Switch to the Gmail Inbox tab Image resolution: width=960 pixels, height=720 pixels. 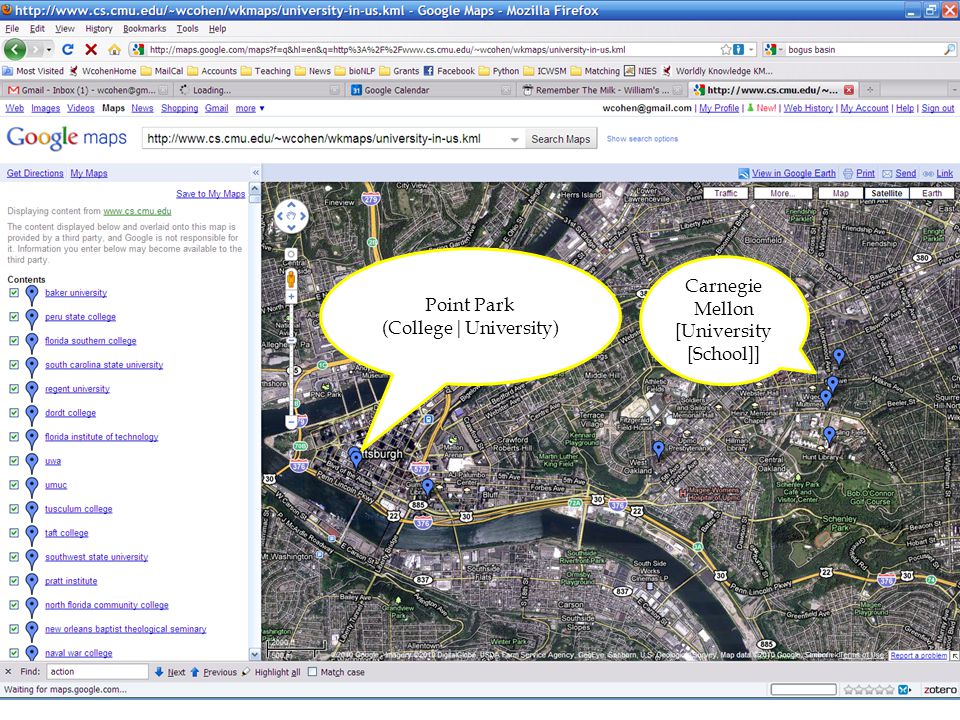coord(87,90)
